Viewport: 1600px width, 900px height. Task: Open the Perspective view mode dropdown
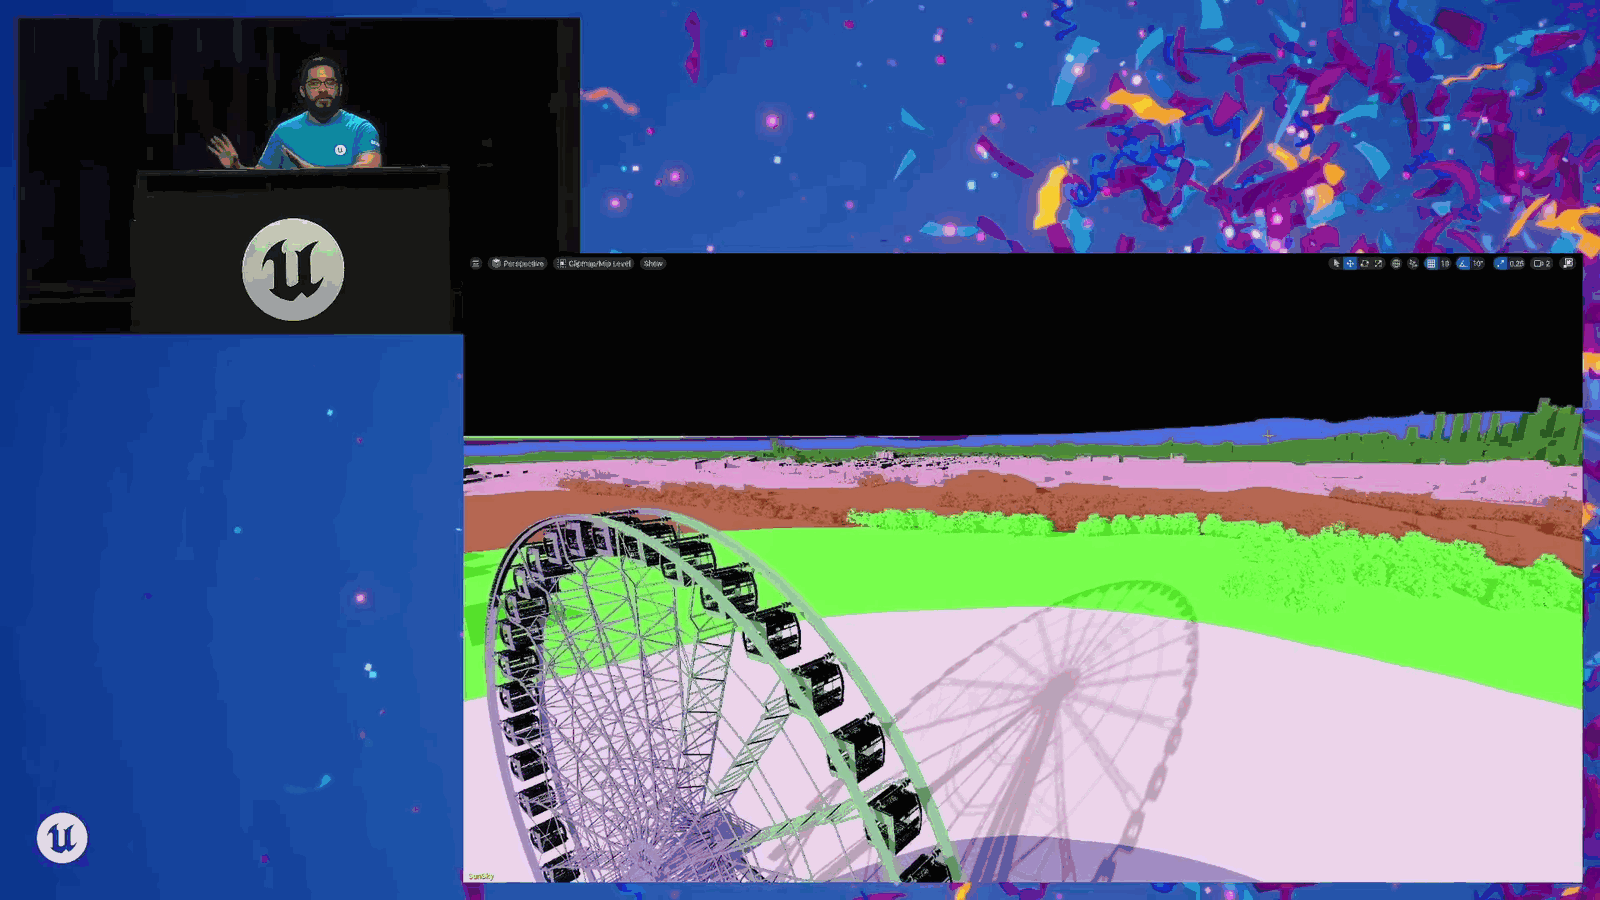[x=518, y=263]
